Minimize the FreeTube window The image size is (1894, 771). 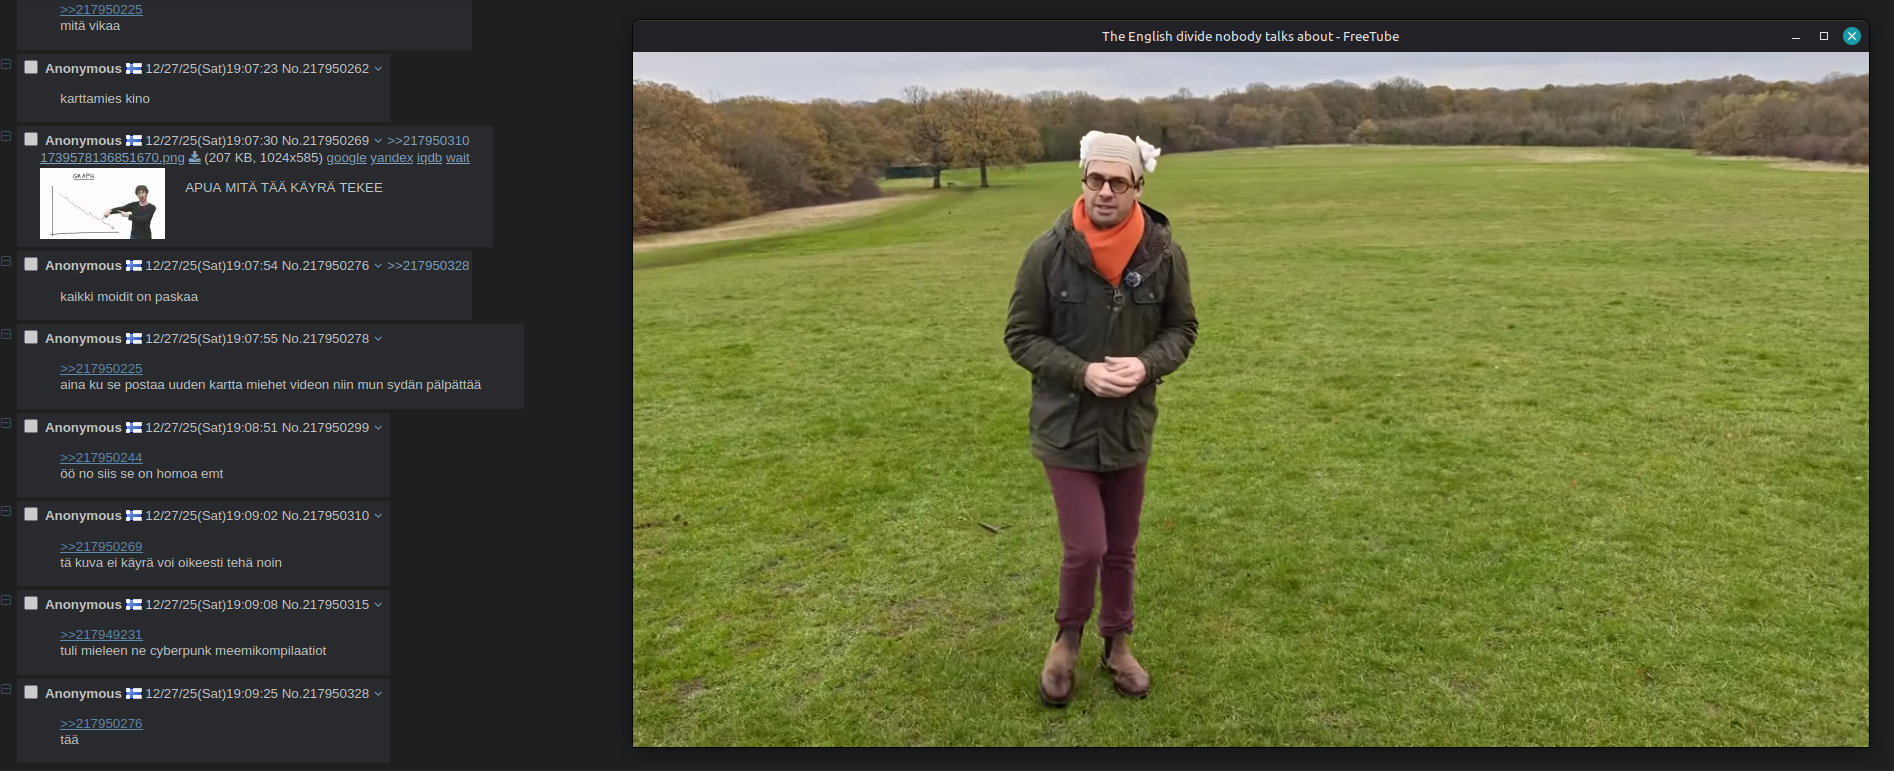(1796, 36)
